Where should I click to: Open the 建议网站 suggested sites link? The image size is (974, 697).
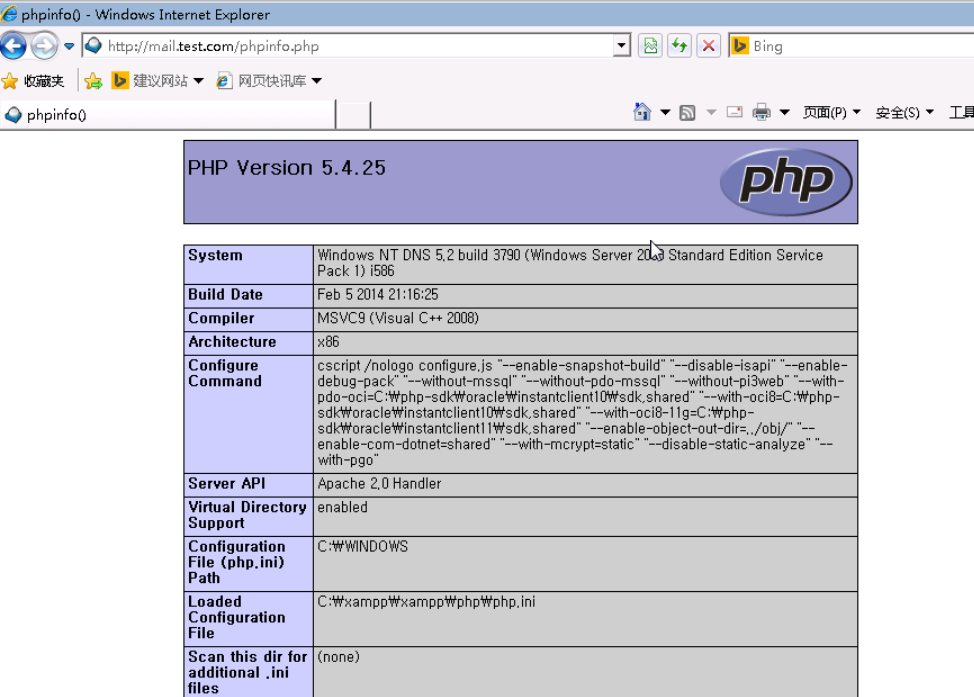150,81
